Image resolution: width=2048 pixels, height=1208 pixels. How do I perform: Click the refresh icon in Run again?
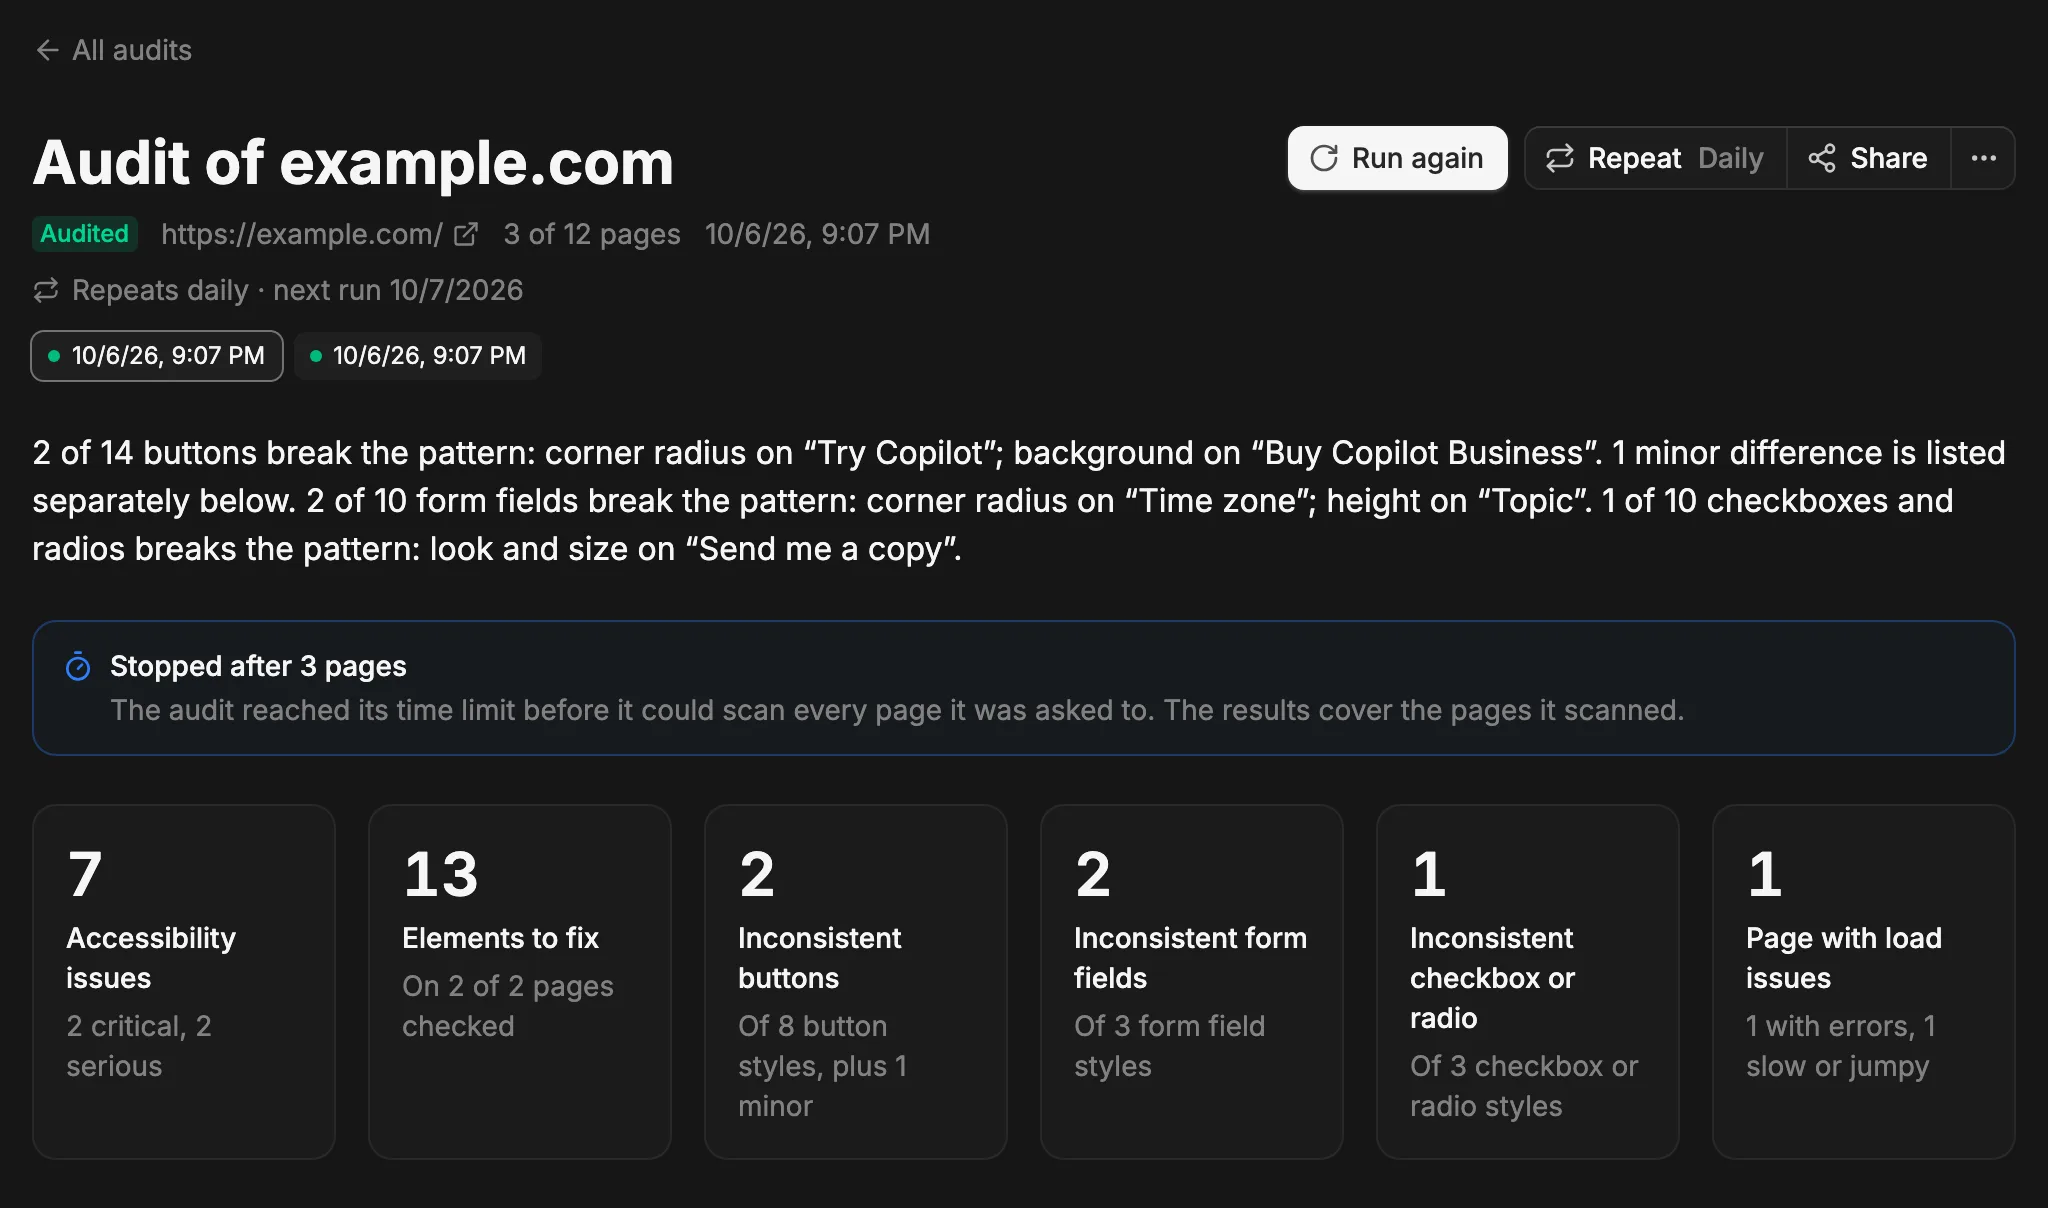point(1323,158)
